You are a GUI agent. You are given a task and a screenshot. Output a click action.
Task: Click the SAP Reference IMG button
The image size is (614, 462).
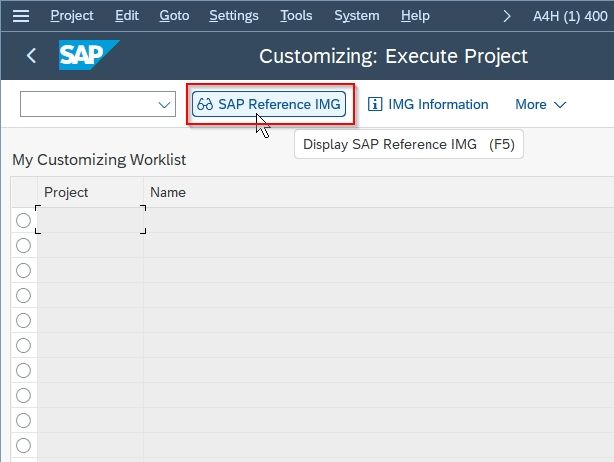[269, 104]
